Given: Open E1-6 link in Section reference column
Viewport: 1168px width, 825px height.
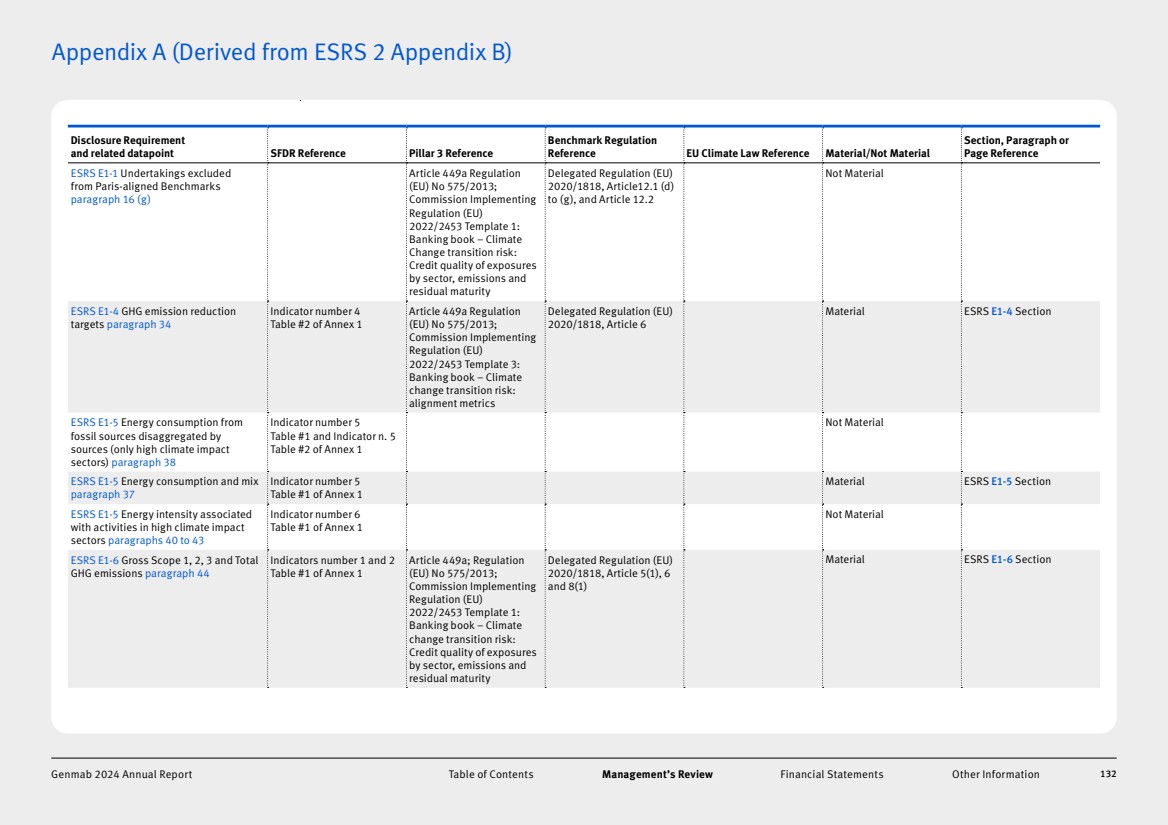Looking at the screenshot, I should pos(1001,561).
